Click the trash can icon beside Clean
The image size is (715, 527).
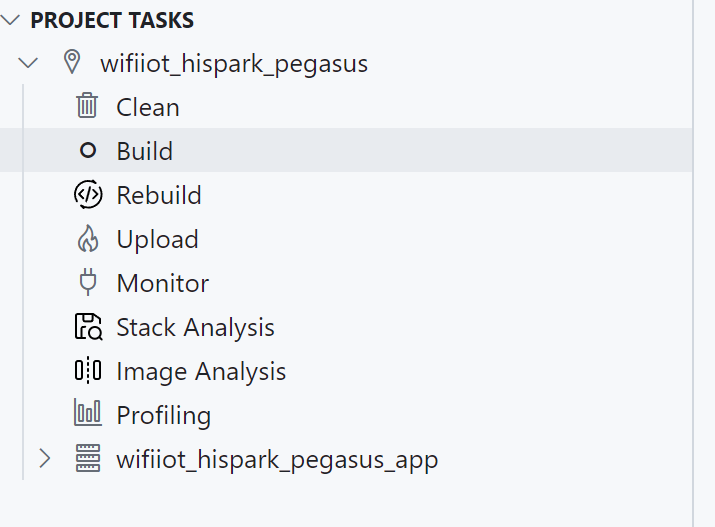point(87,106)
